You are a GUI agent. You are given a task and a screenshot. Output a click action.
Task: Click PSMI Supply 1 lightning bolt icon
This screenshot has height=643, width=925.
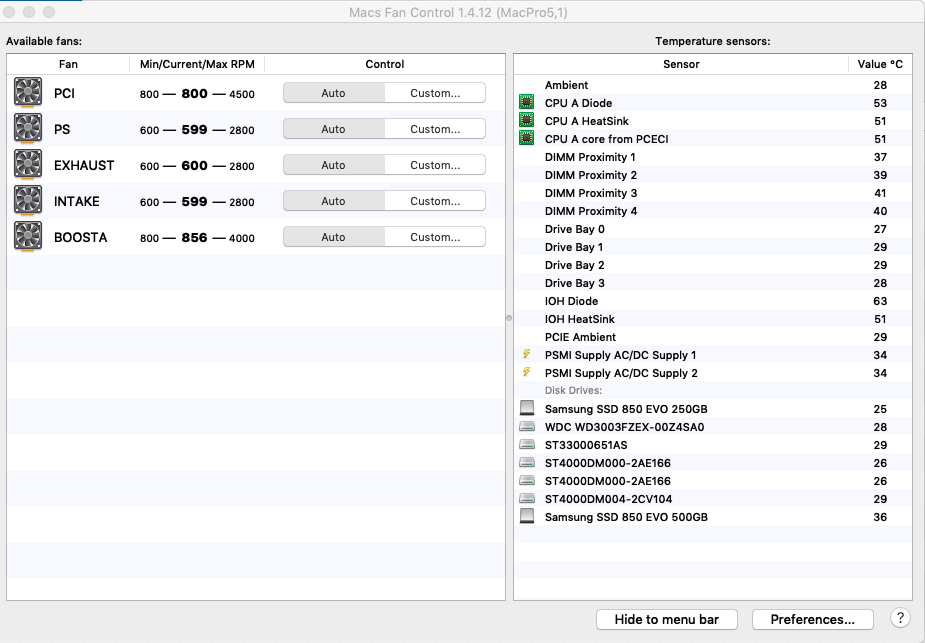pos(526,354)
